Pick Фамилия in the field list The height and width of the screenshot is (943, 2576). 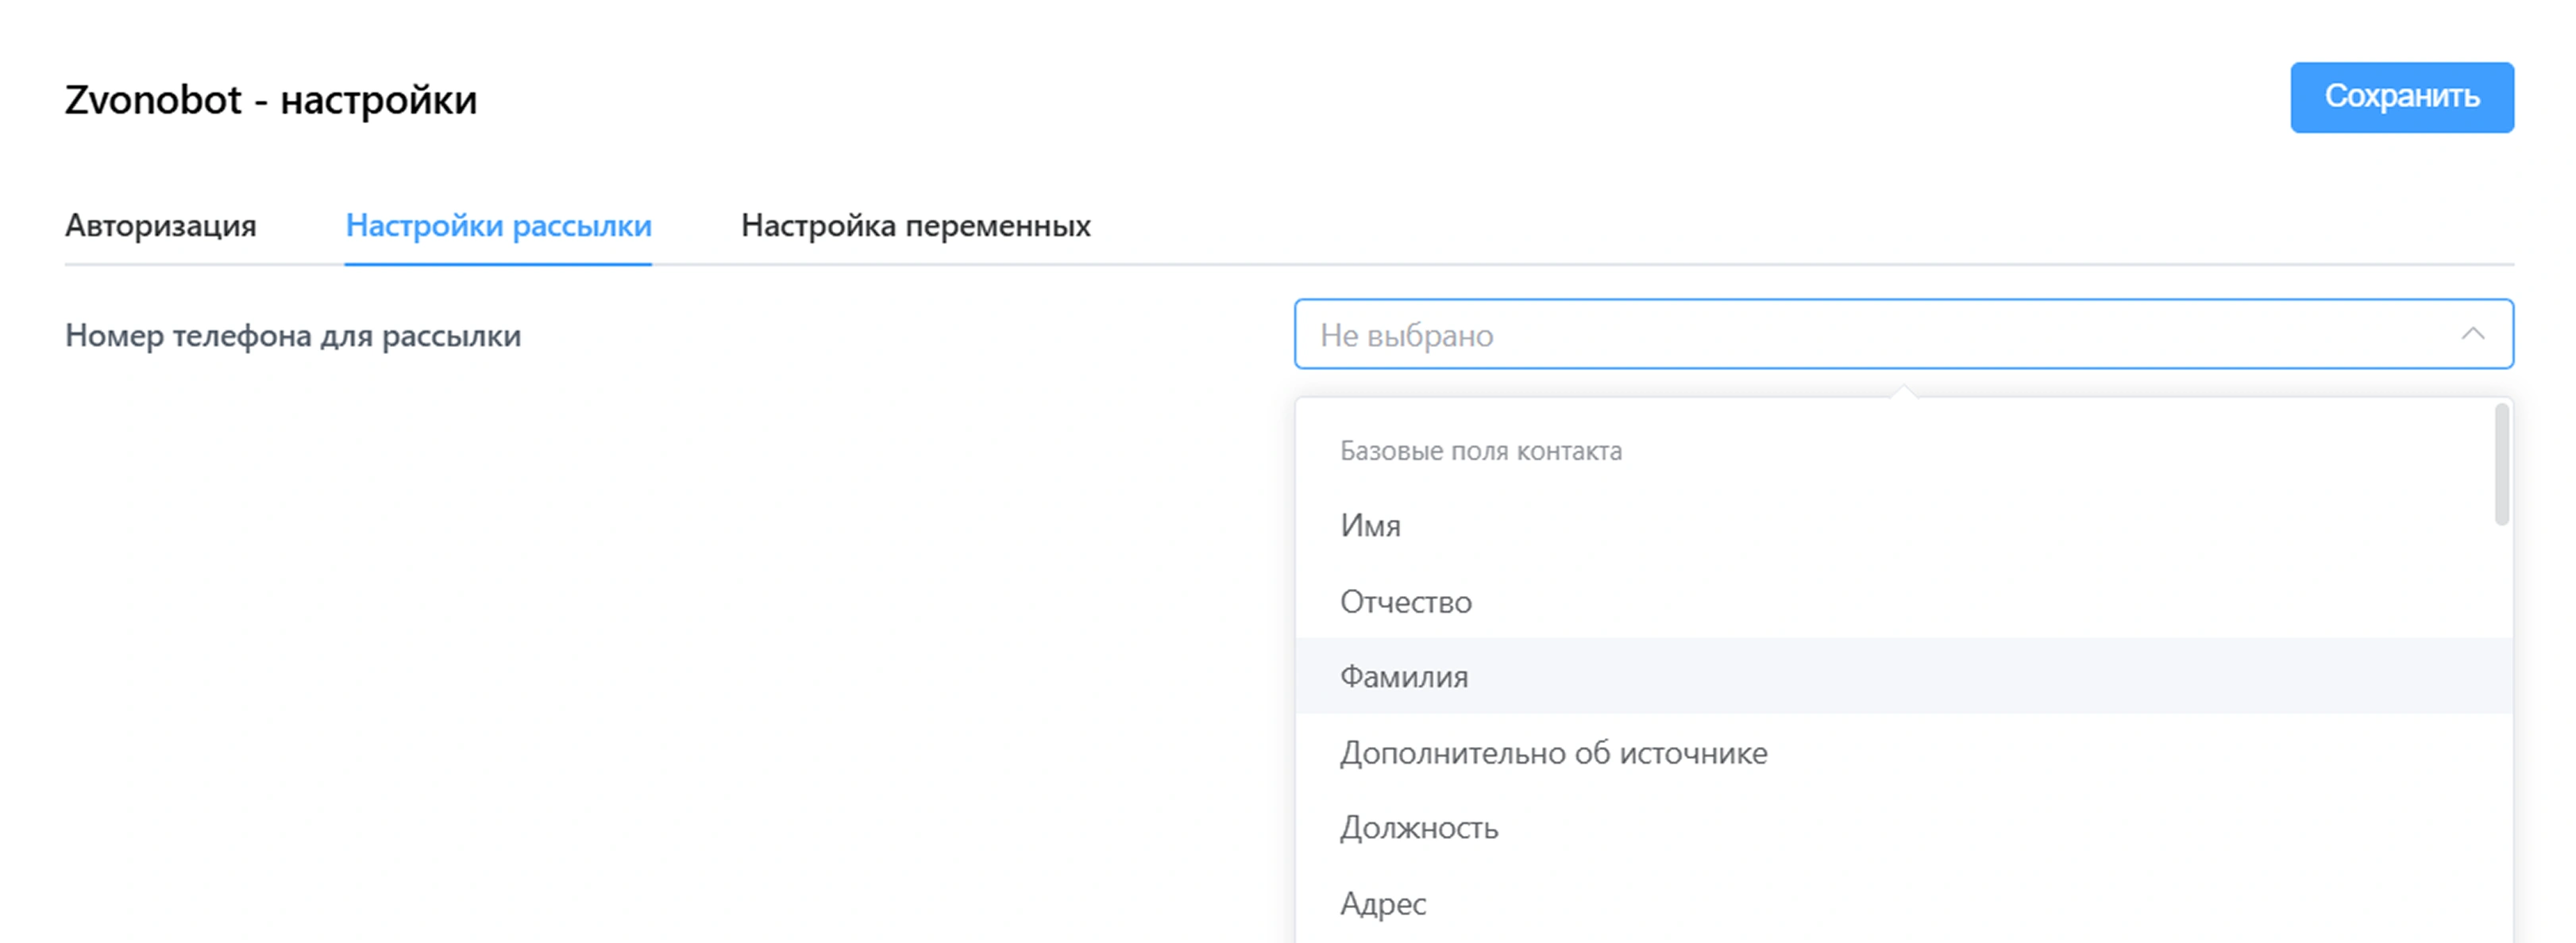(1903, 677)
